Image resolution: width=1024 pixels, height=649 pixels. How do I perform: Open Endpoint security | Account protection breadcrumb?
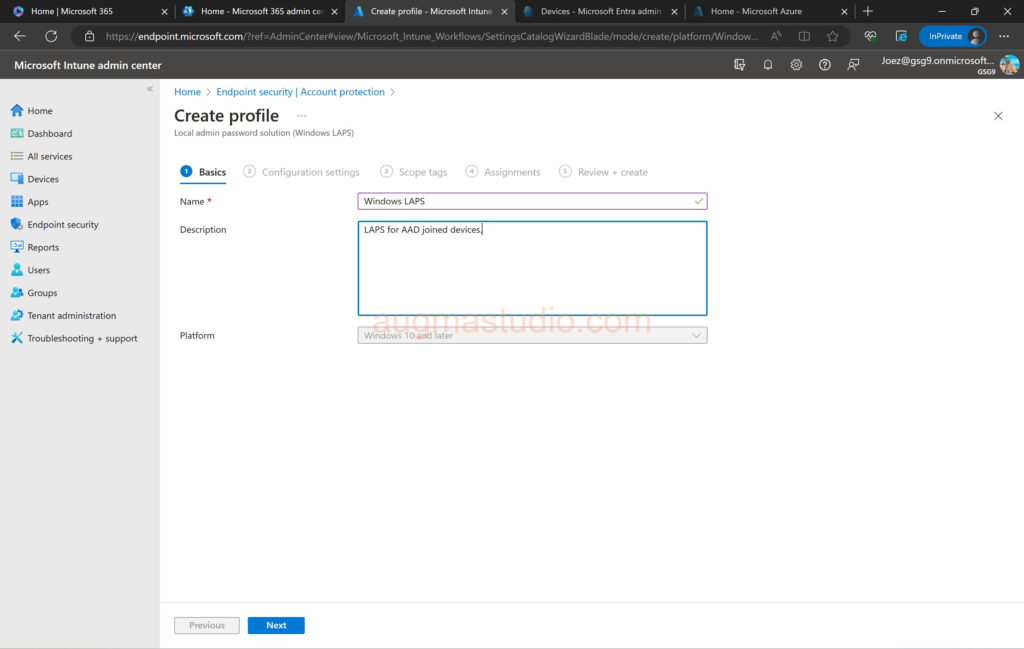pos(300,92)
